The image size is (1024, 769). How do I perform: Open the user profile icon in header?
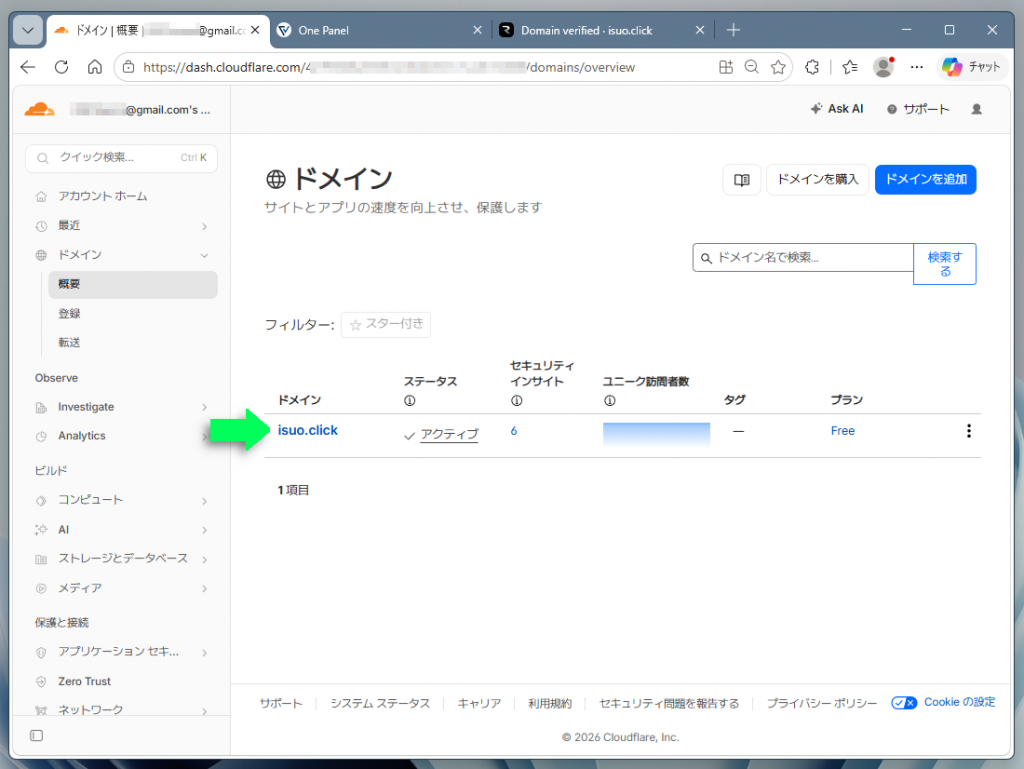click(x=976, y=109)
